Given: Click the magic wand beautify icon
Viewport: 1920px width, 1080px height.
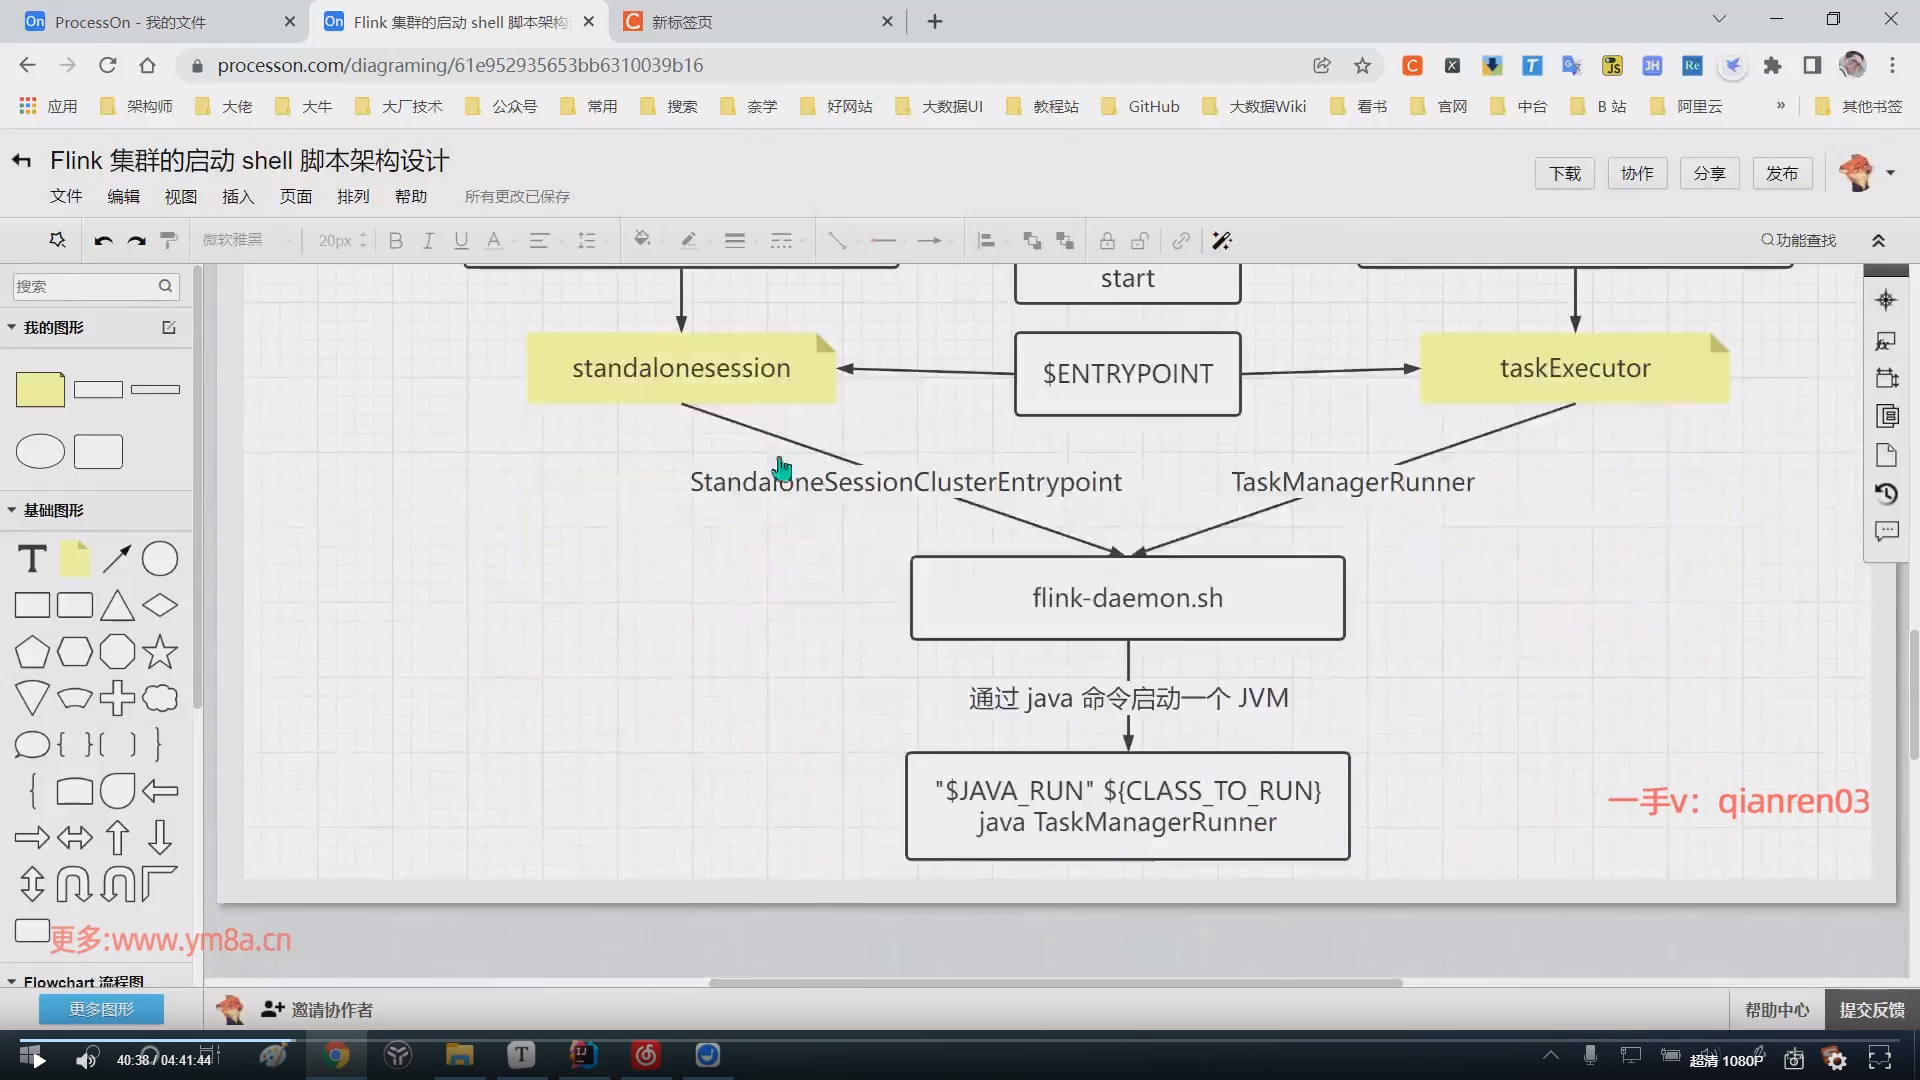Looking at the screenshot, I should 1221,241.
